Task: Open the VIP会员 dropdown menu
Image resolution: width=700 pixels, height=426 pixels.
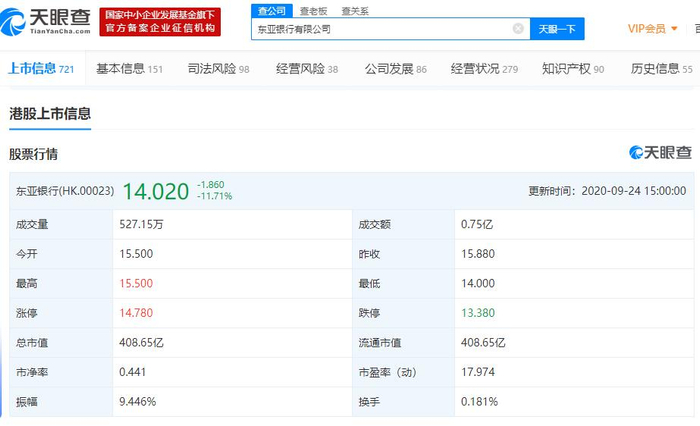Action: tap(651, 29)
